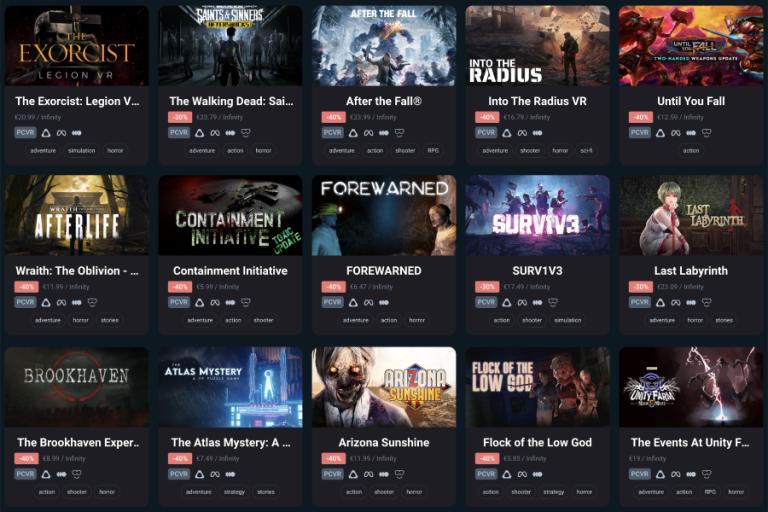Click the headset icon on SURV1V3 card
768x512 pixels.
pyautogui.click(x=553, y=302)
